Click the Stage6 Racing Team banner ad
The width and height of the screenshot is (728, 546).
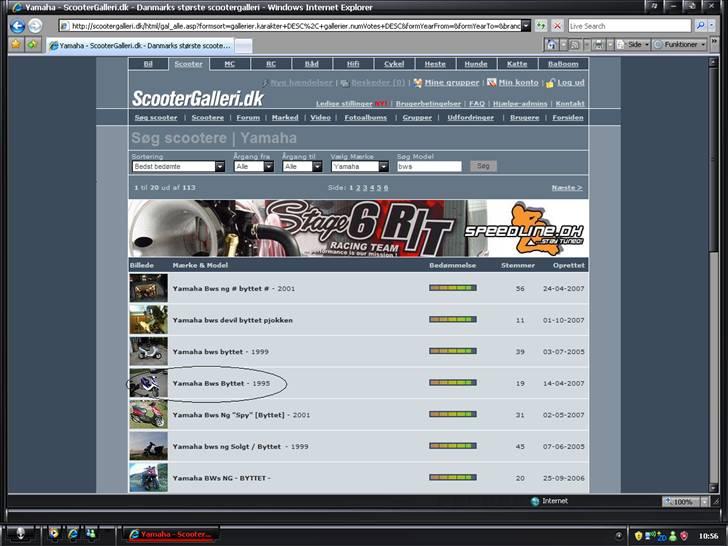point(359,228)
